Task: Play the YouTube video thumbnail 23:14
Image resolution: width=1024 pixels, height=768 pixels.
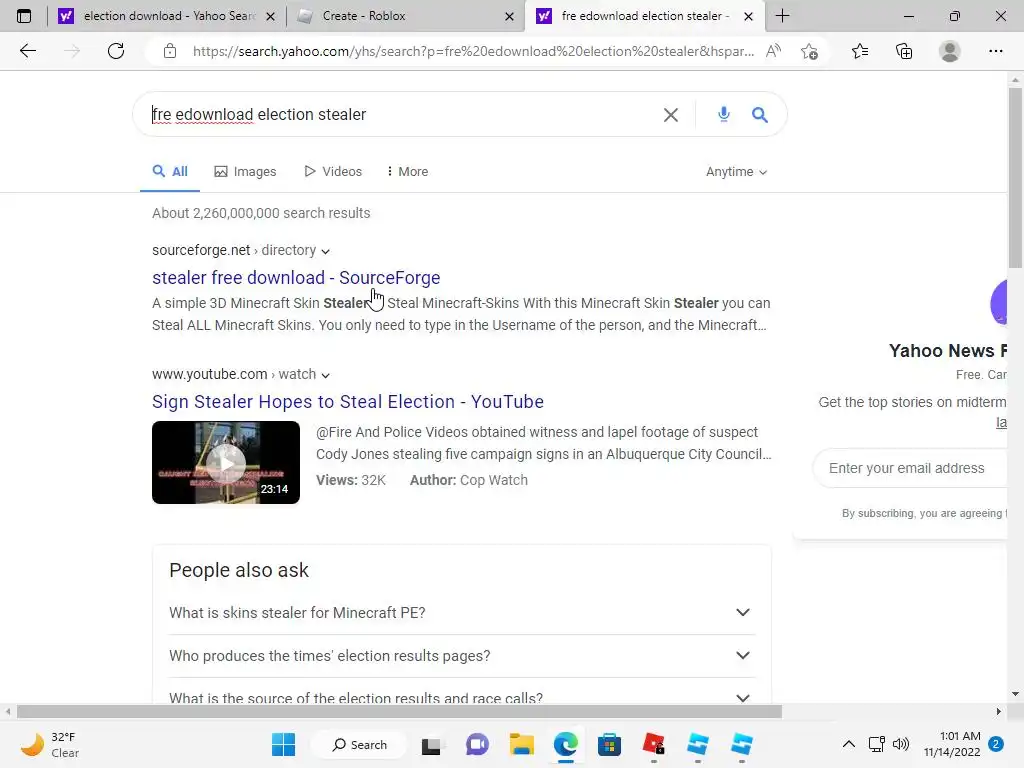Action: 226,462
